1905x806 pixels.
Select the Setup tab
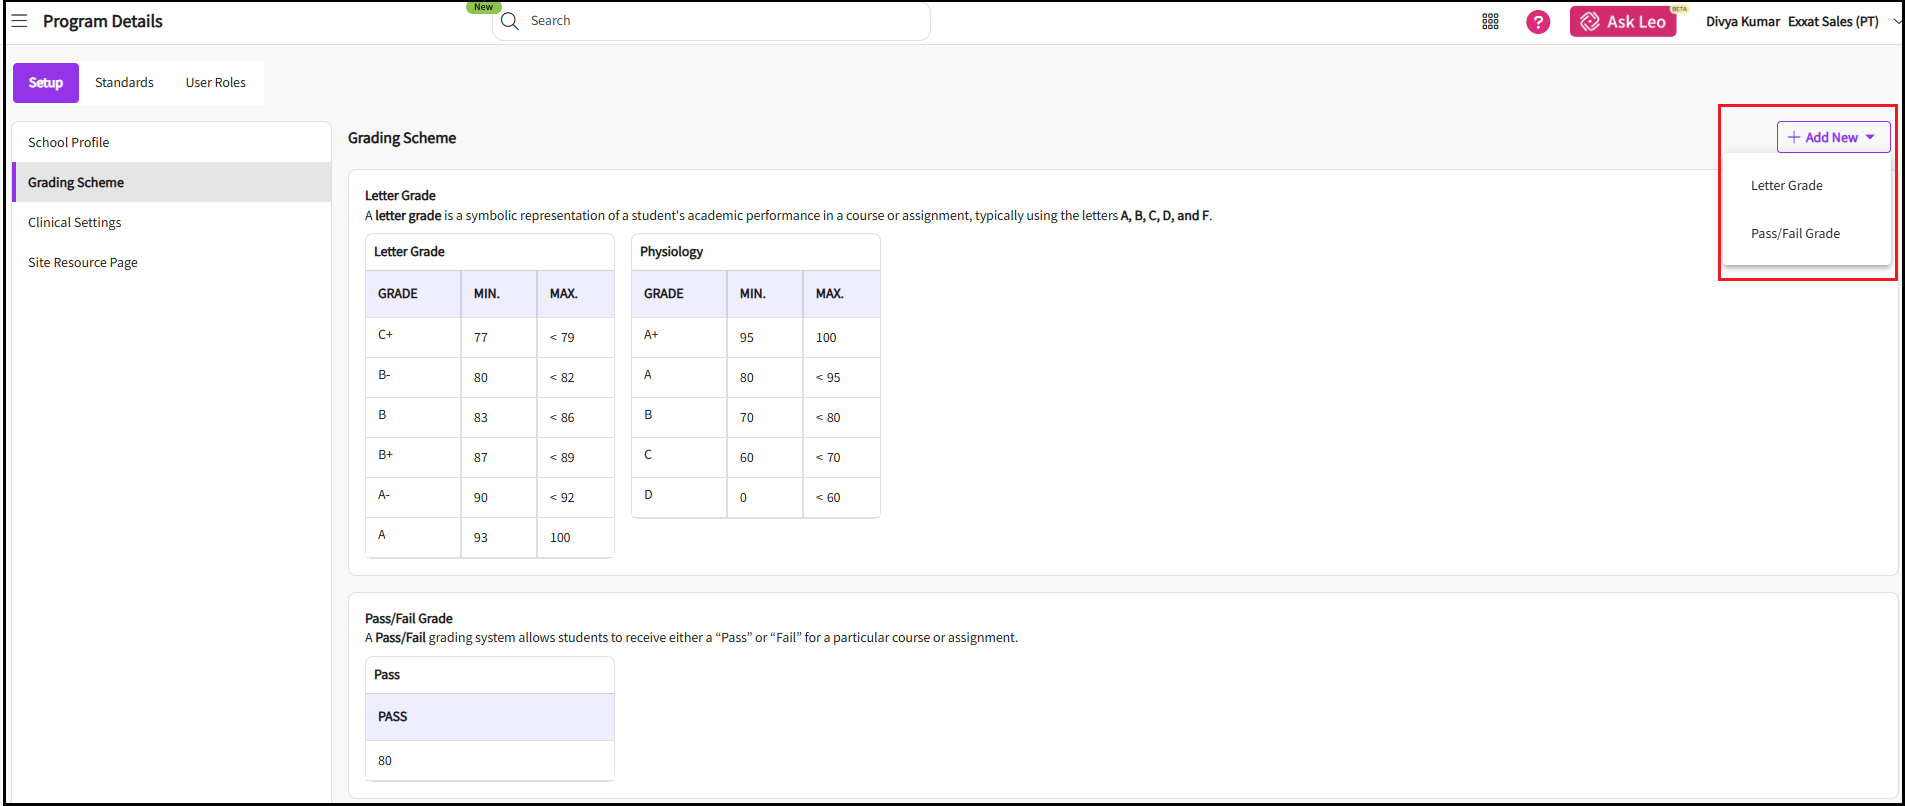(x=46, y=83)
